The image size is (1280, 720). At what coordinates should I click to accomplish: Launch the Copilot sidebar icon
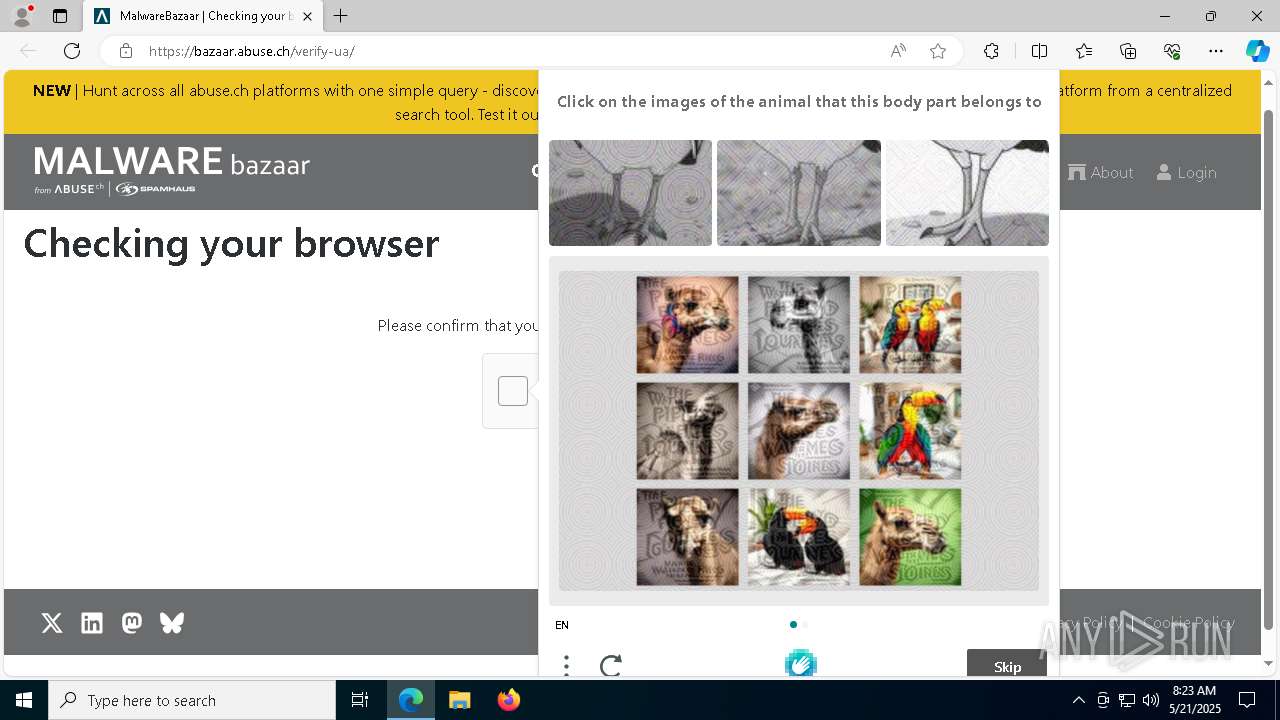click(1257, 51)
